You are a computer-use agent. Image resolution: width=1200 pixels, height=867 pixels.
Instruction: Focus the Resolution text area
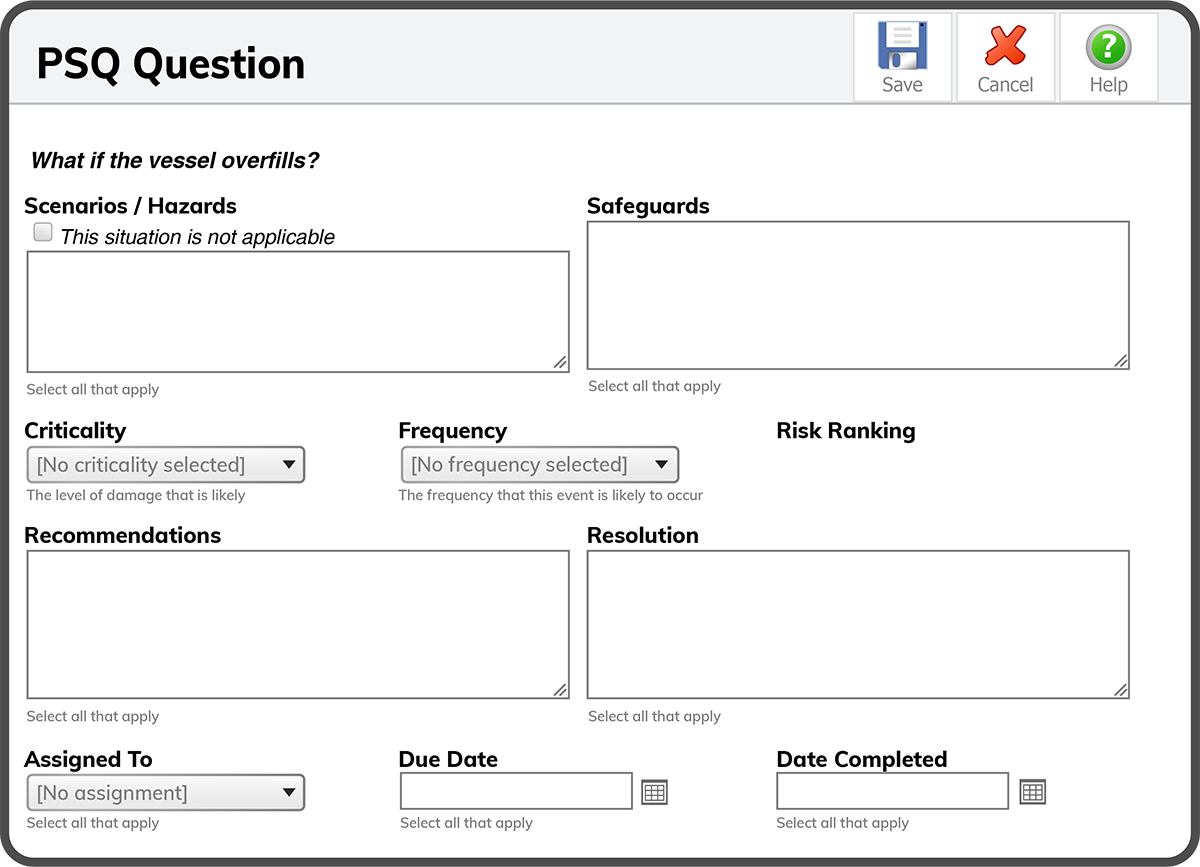tap(857, 624)
